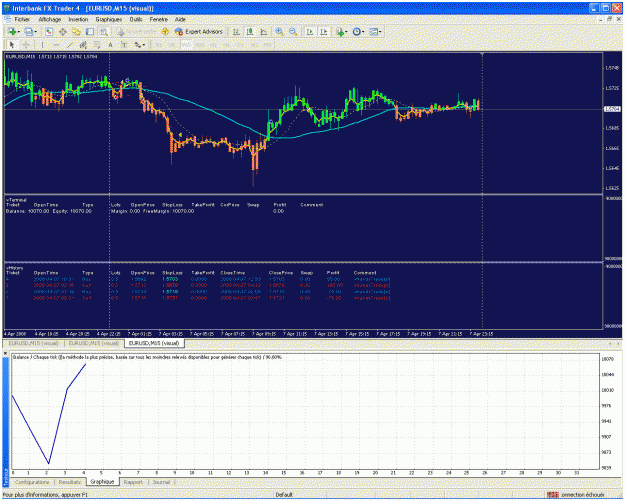
Task: Click the Balance: 10070.00 text in vTerminal
Action: (x=28, y=211)
